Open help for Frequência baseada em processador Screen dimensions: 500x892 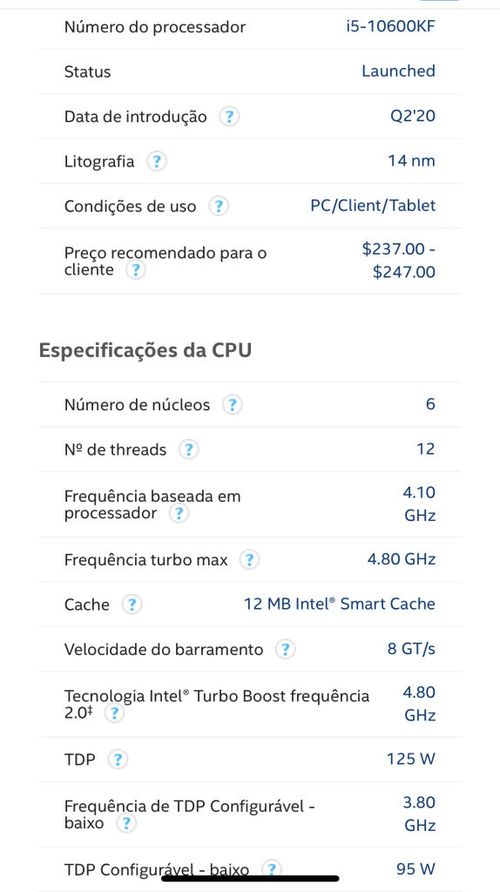(179, 514)
